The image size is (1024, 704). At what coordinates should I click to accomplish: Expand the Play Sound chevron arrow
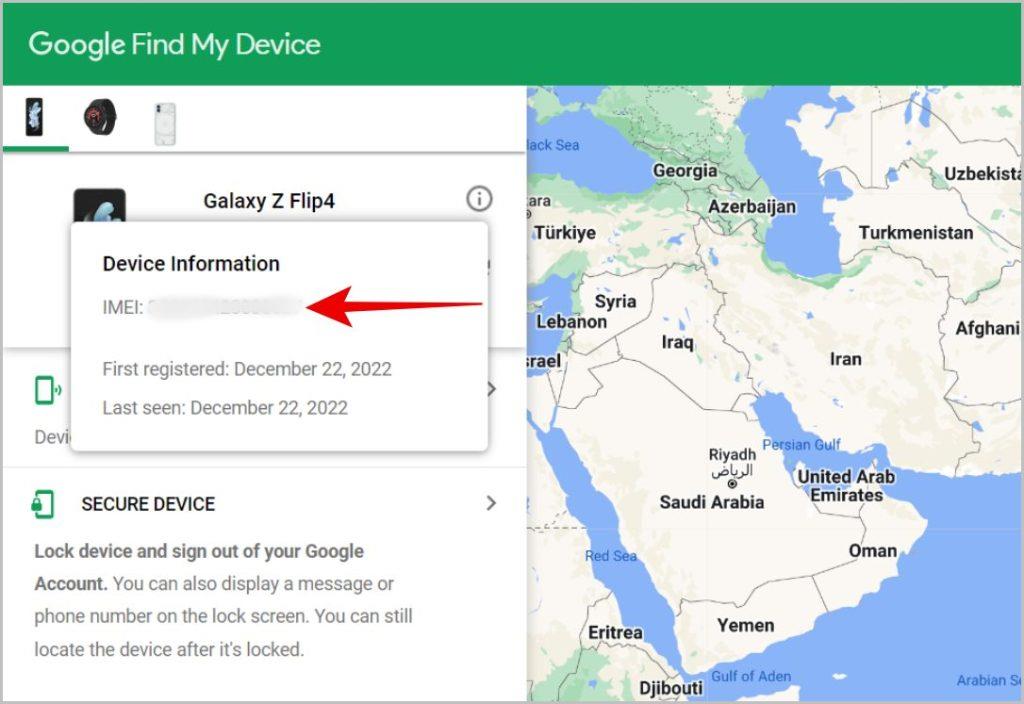tap(492, 389)
